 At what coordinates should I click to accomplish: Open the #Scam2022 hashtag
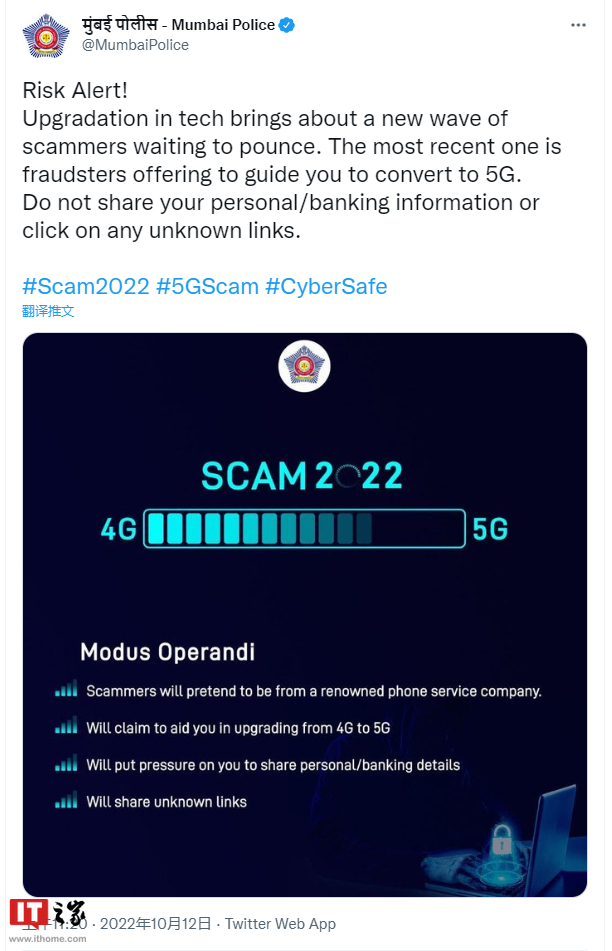point(86,287)
